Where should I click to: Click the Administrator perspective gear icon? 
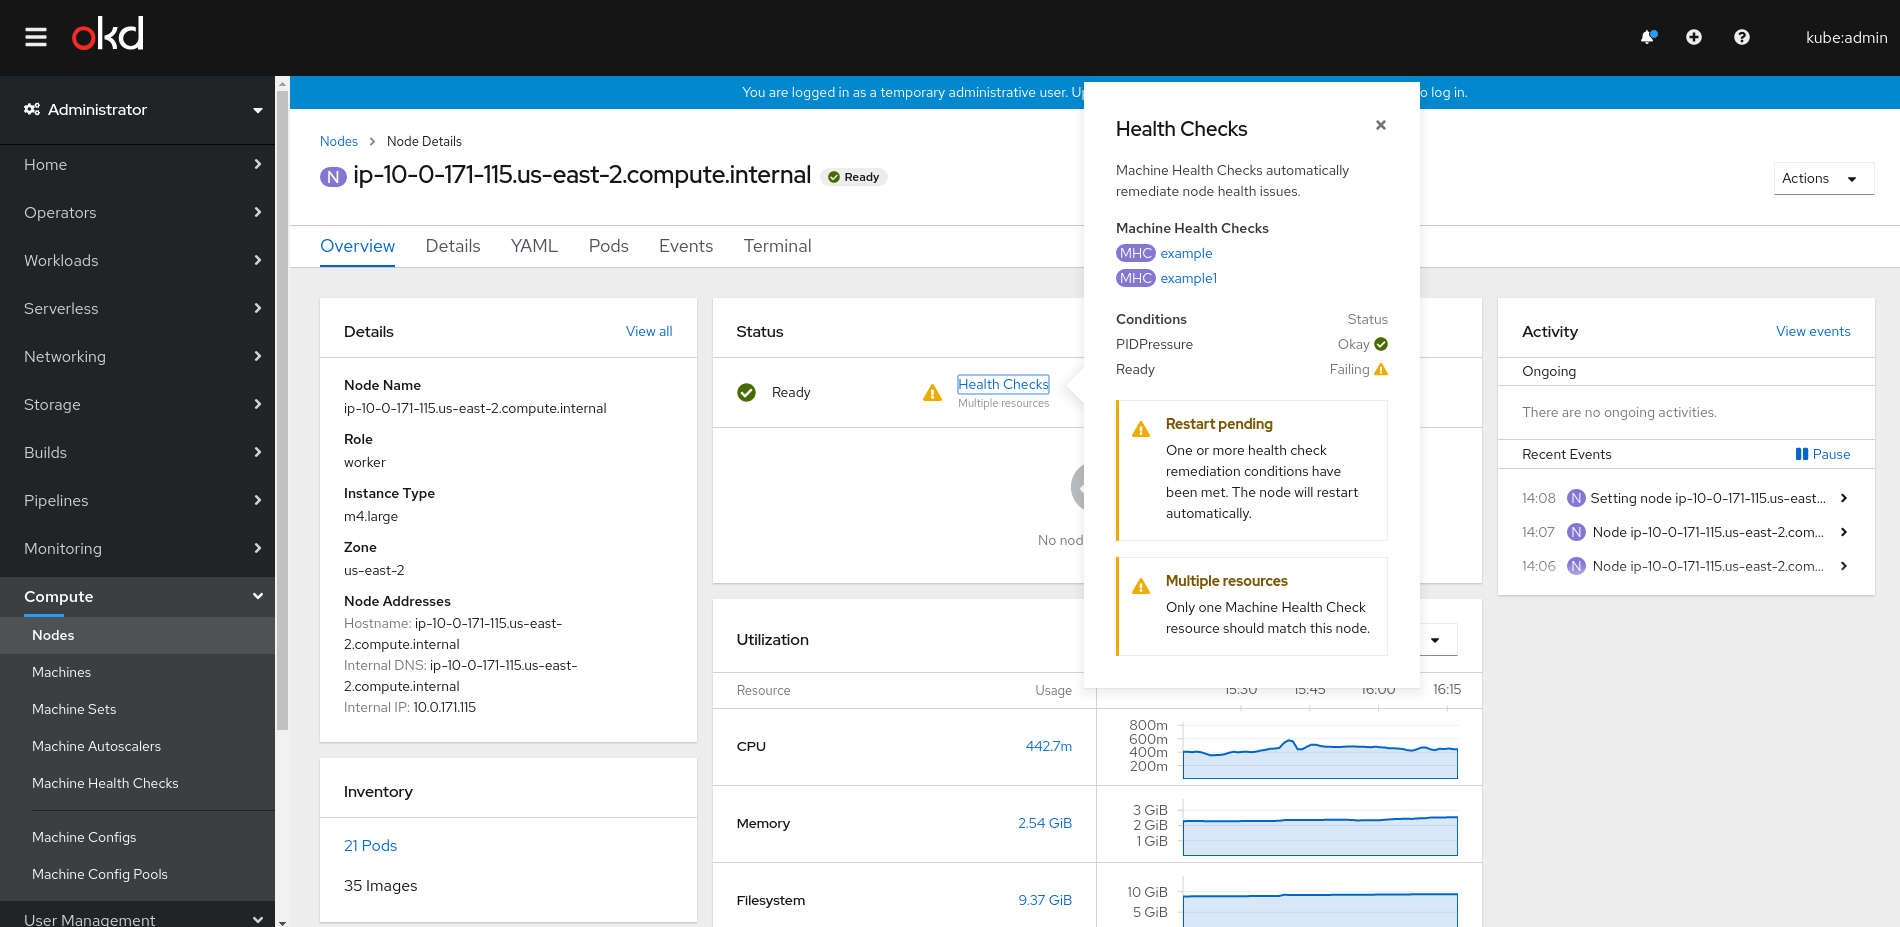pyautogui.click(x=32, y=109)
